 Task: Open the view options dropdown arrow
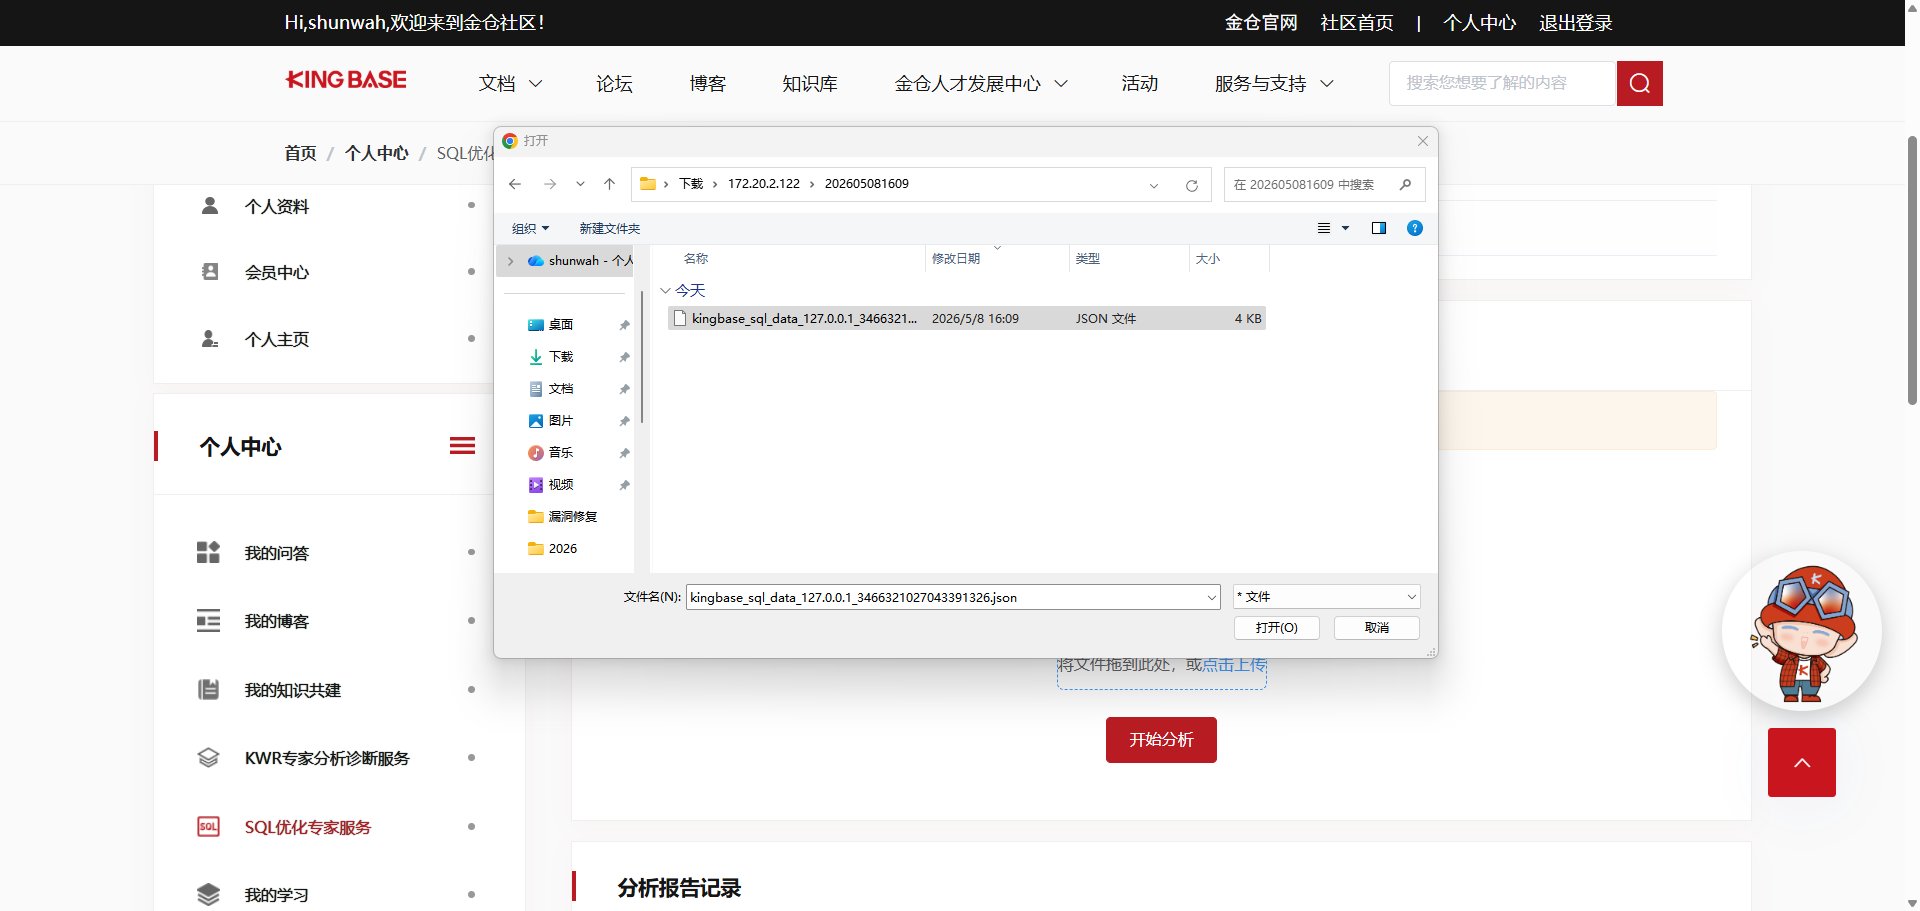pos(1345,228)
